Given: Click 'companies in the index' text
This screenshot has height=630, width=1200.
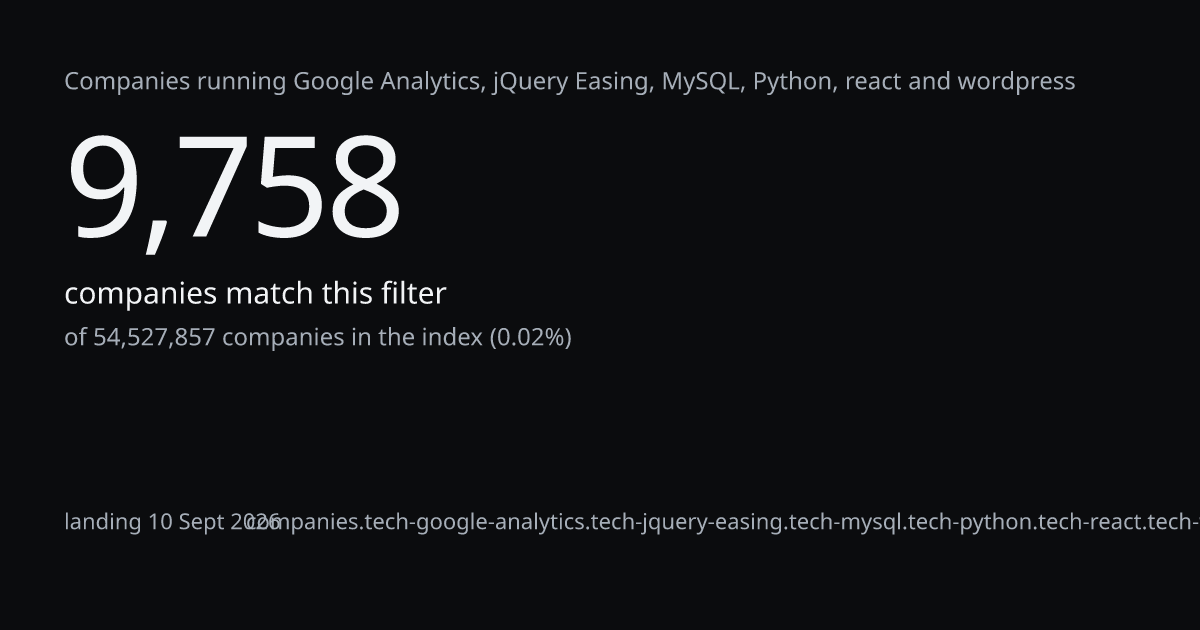Looking at the screenshot, I should pos(352,338).
